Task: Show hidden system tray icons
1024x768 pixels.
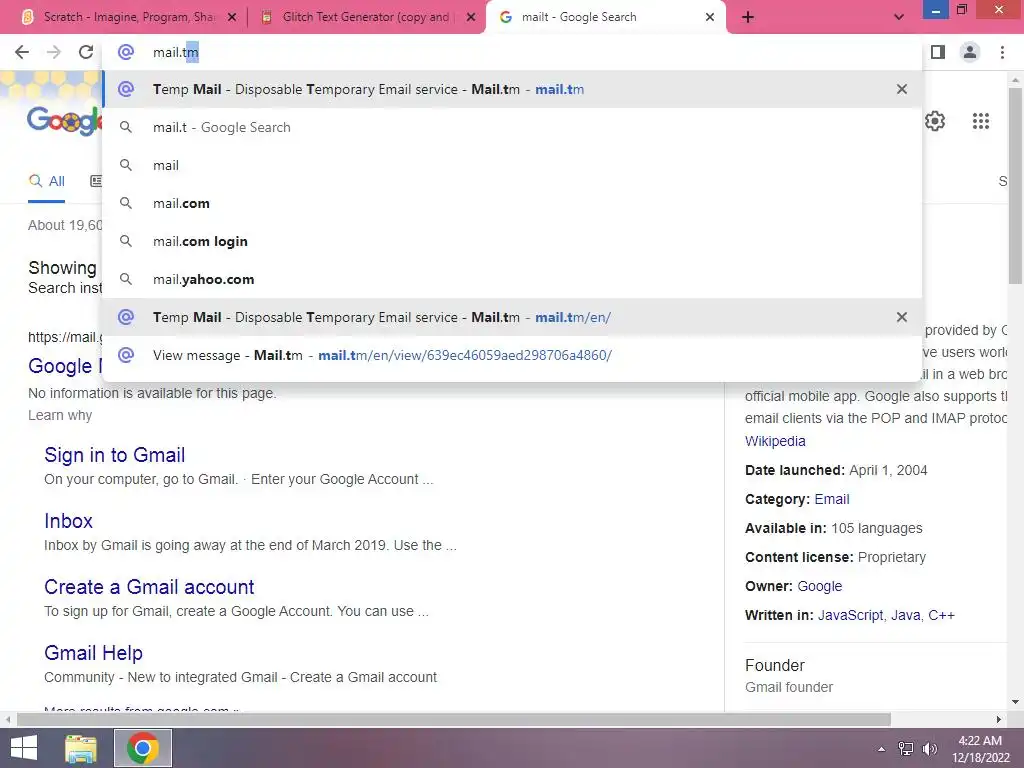Action: coord(881,749)
